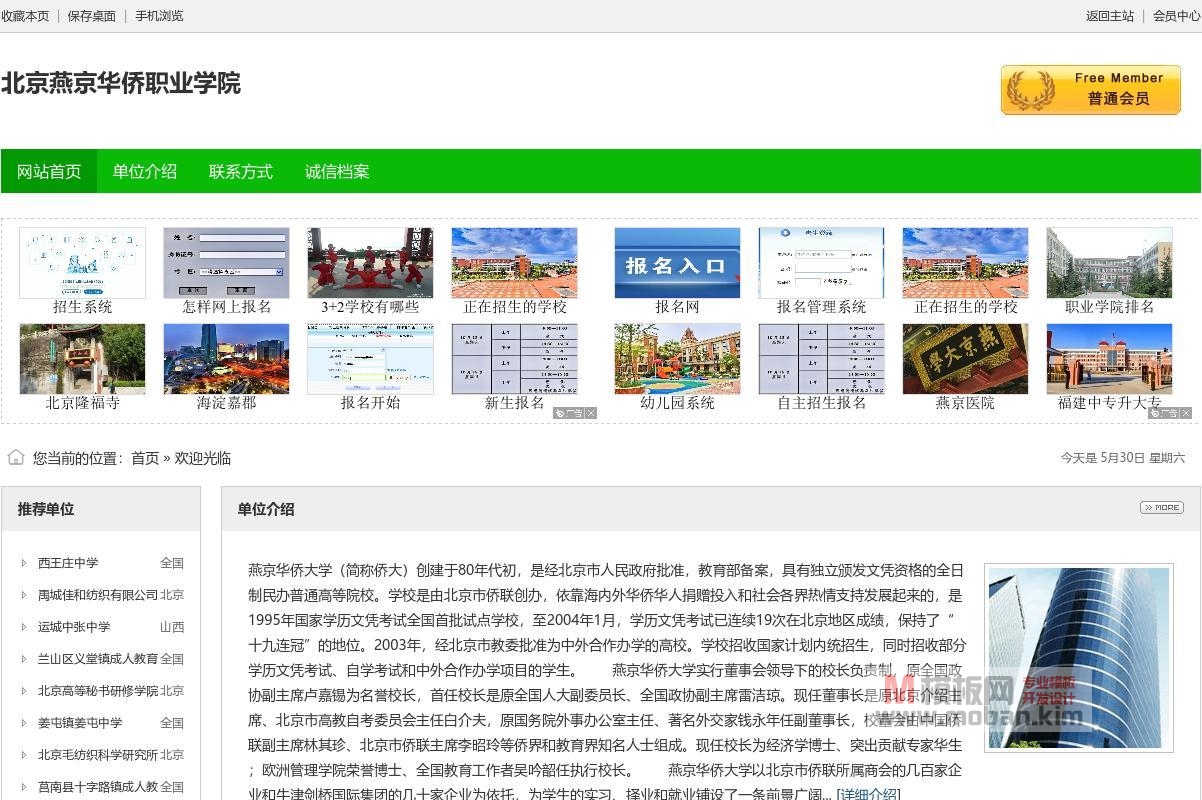
Task: Click the MORE button in 单位介绍
Action: click(1162, 507)
